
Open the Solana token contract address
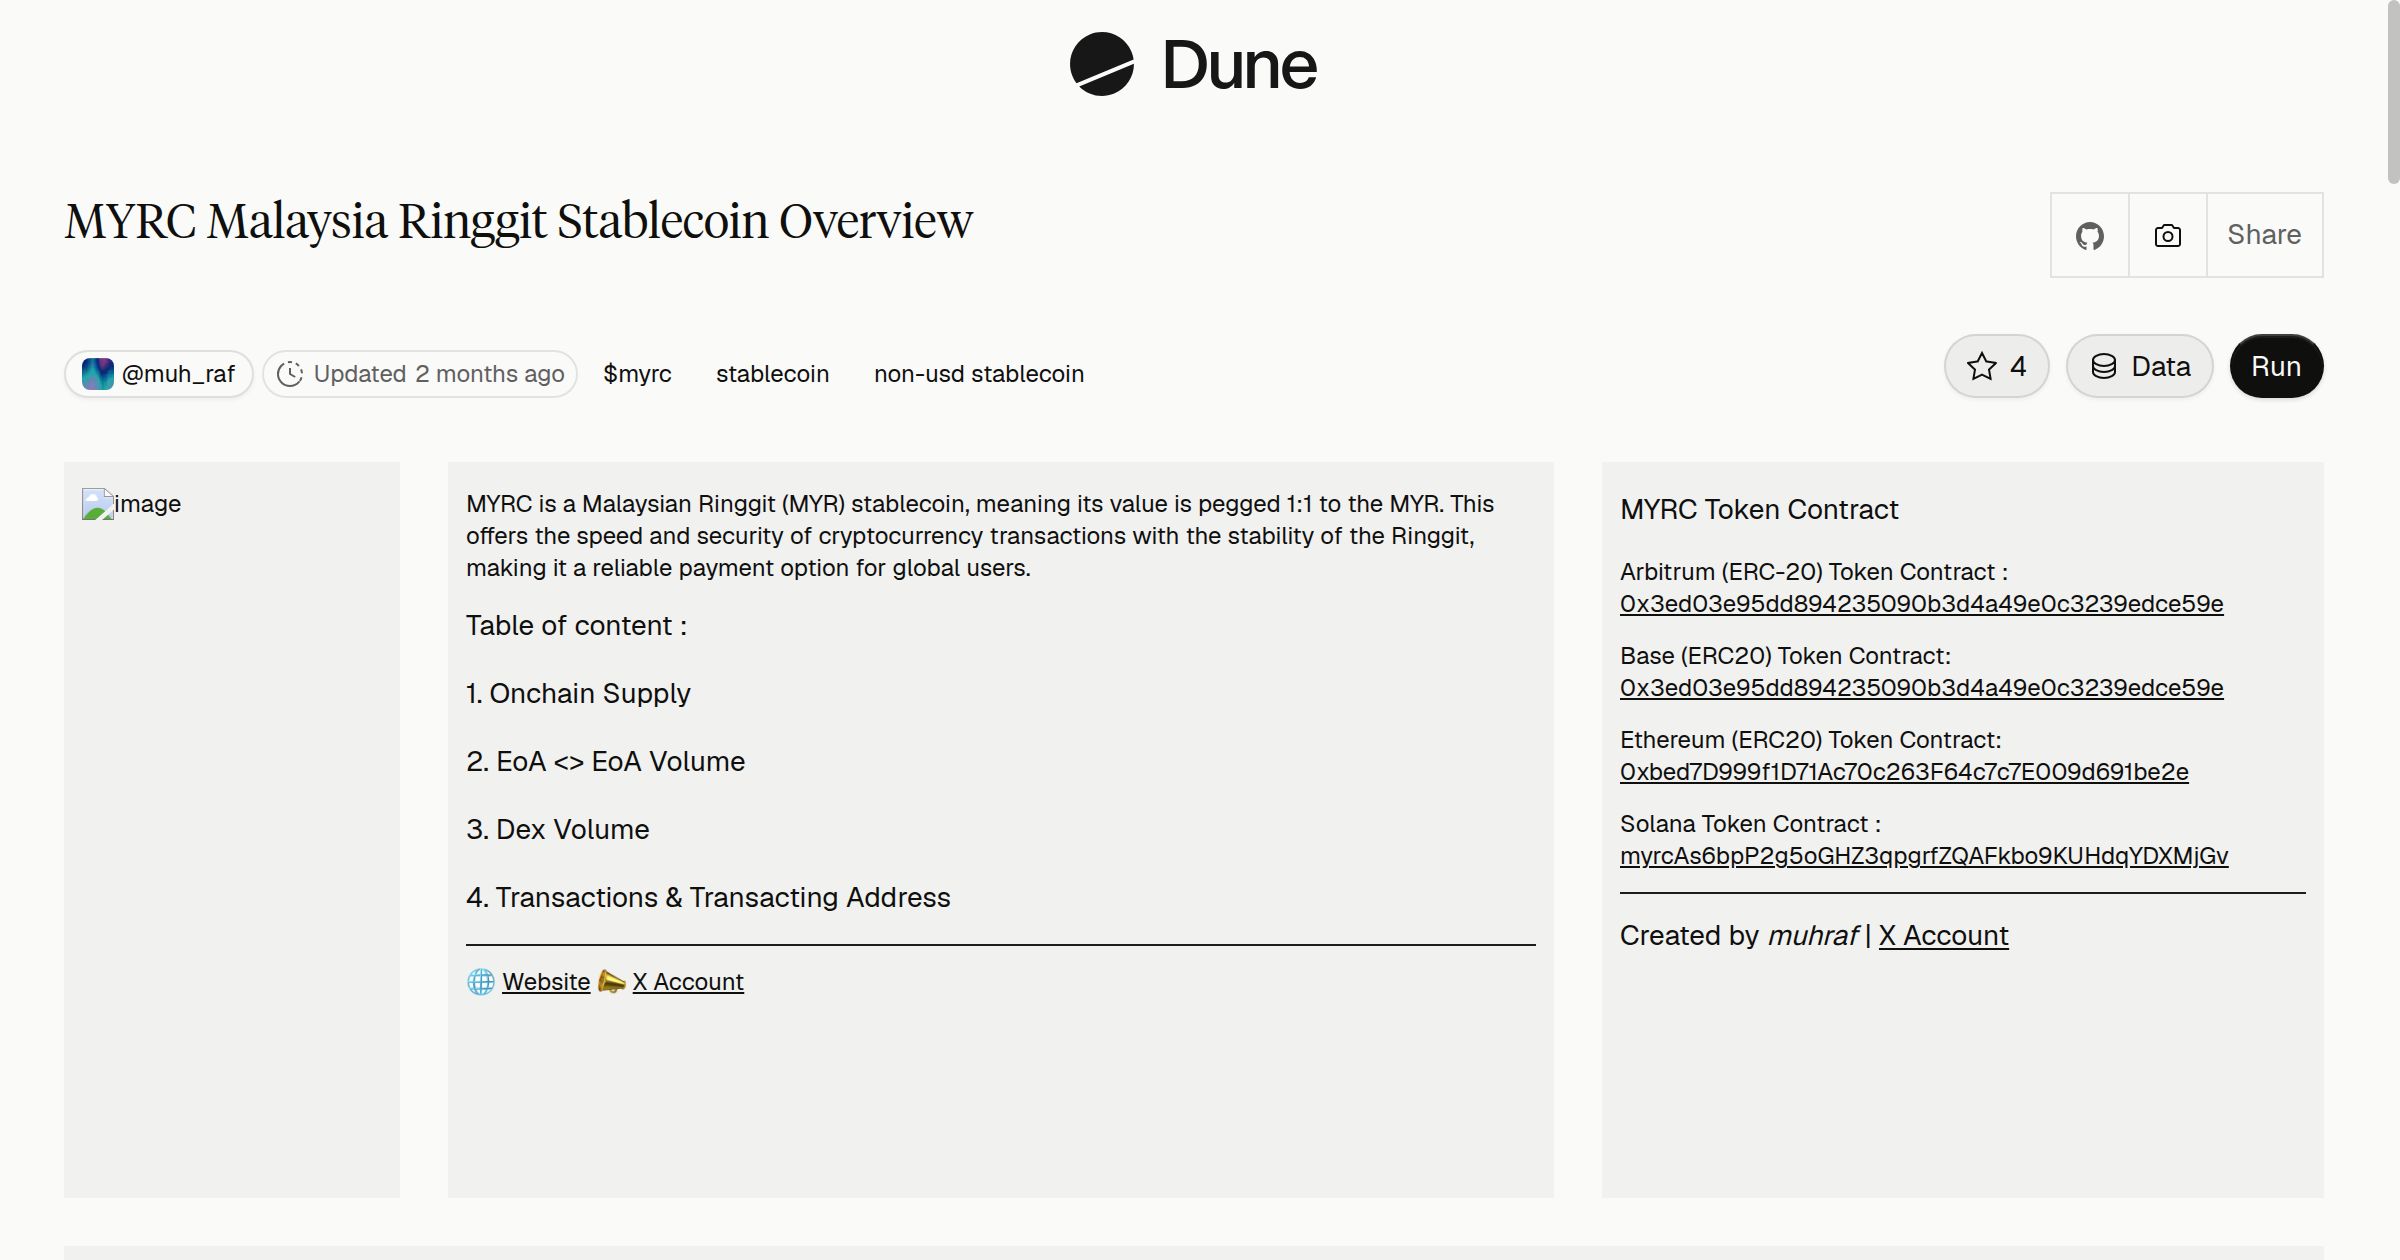point(1924,856)
